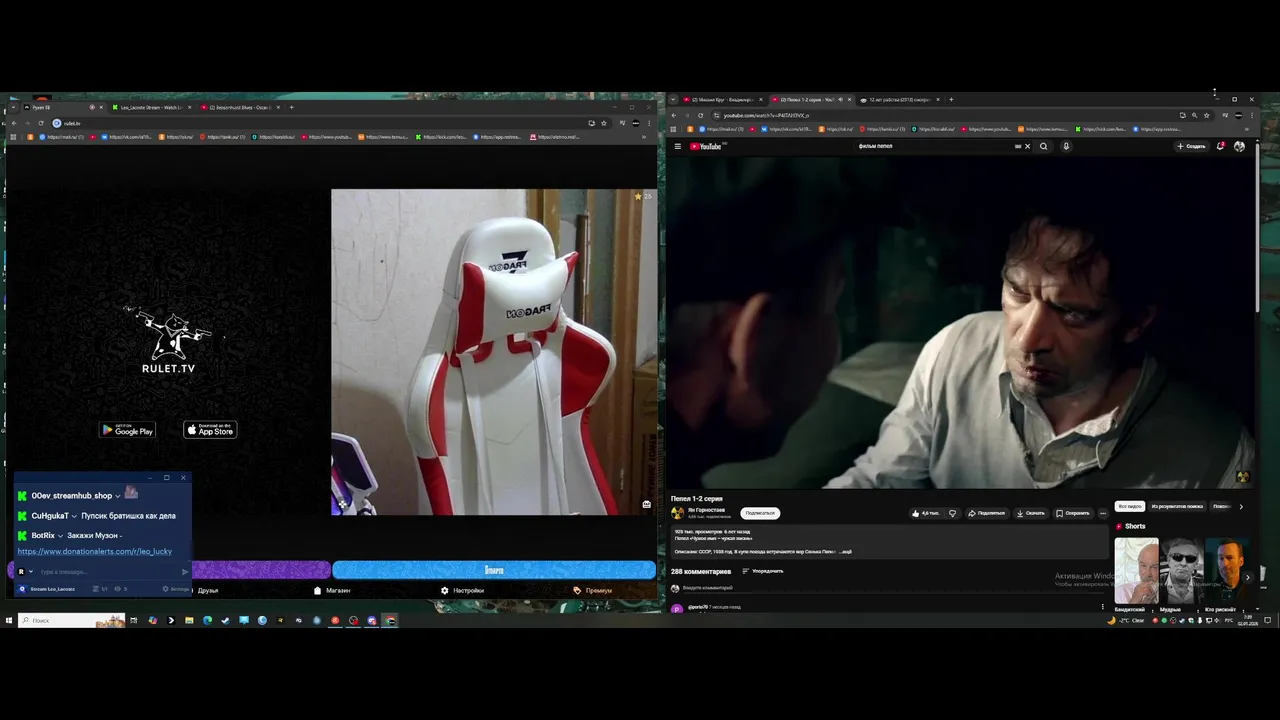Switch to Михаил Круг tab in right browser
Viewport: 1280px width, 720px height.
coord(723,99)
